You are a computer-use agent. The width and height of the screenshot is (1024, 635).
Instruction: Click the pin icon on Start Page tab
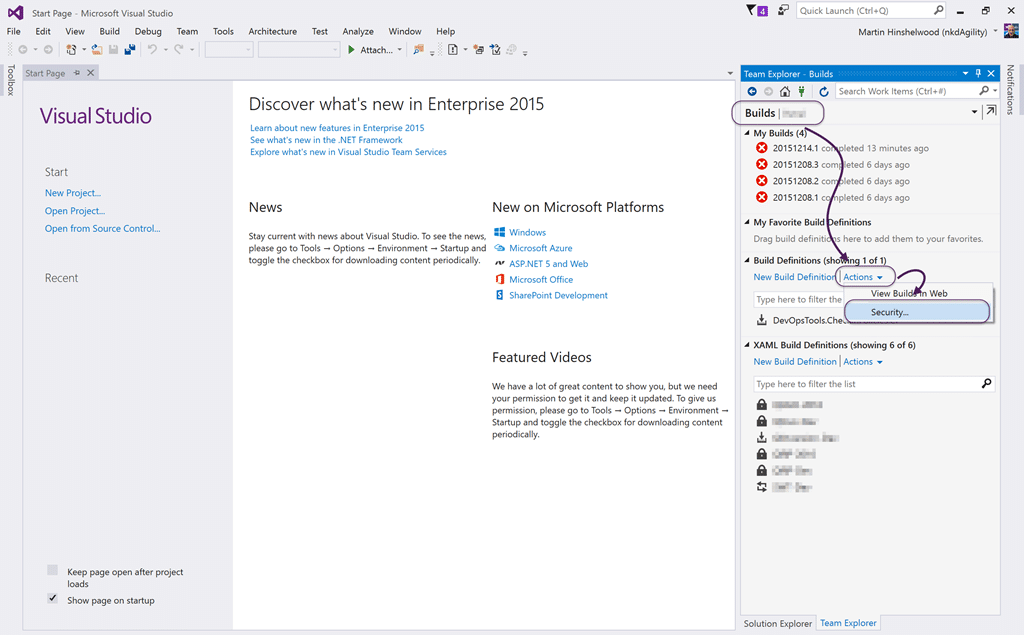click(x=76, y=73)
